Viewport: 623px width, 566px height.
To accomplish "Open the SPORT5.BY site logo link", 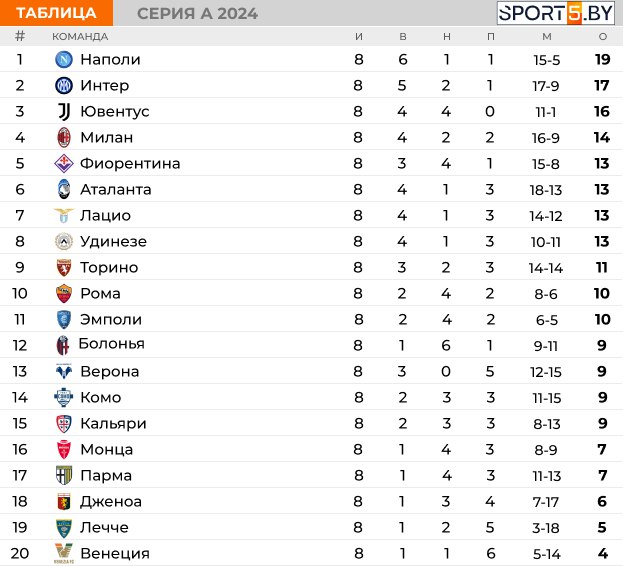I will click(x=556, y=13).
